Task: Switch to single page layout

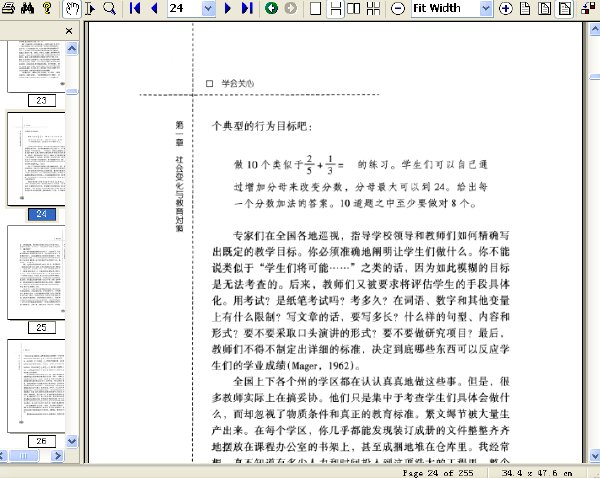Action: tap(315, 8)
